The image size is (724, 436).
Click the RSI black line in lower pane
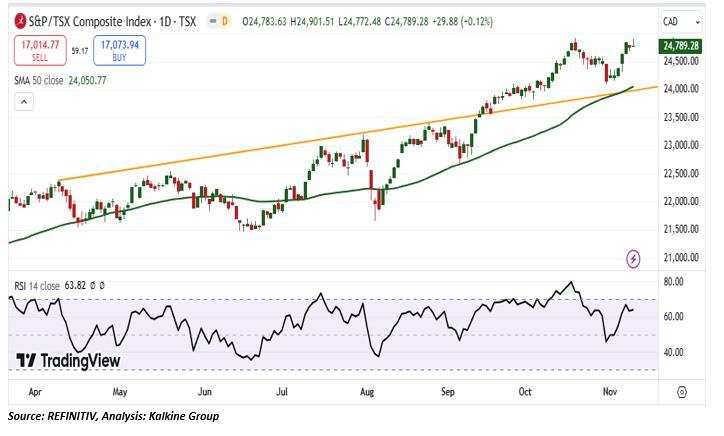tap(323, 323)
